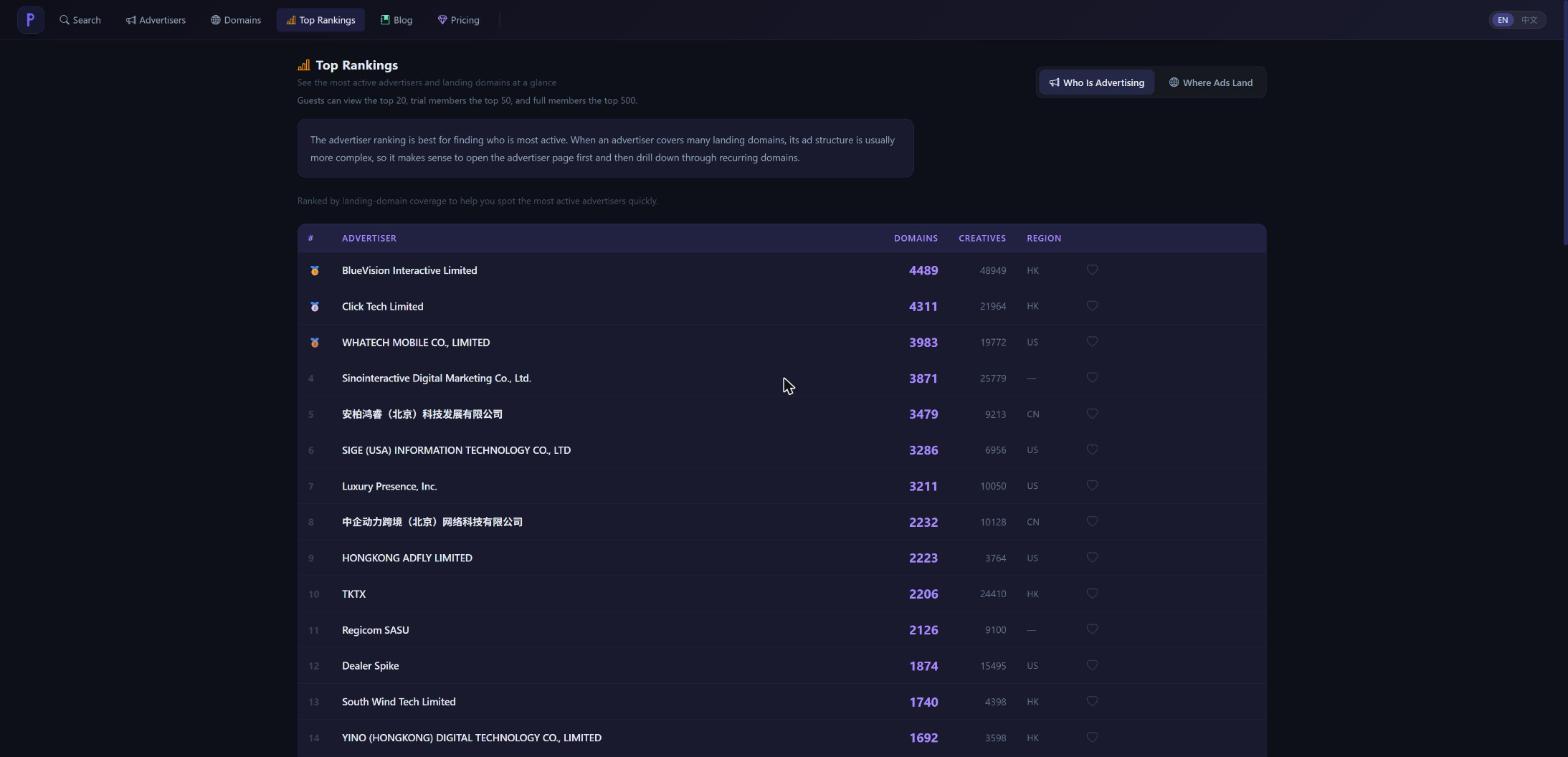Open the Search page

[80, 20]
